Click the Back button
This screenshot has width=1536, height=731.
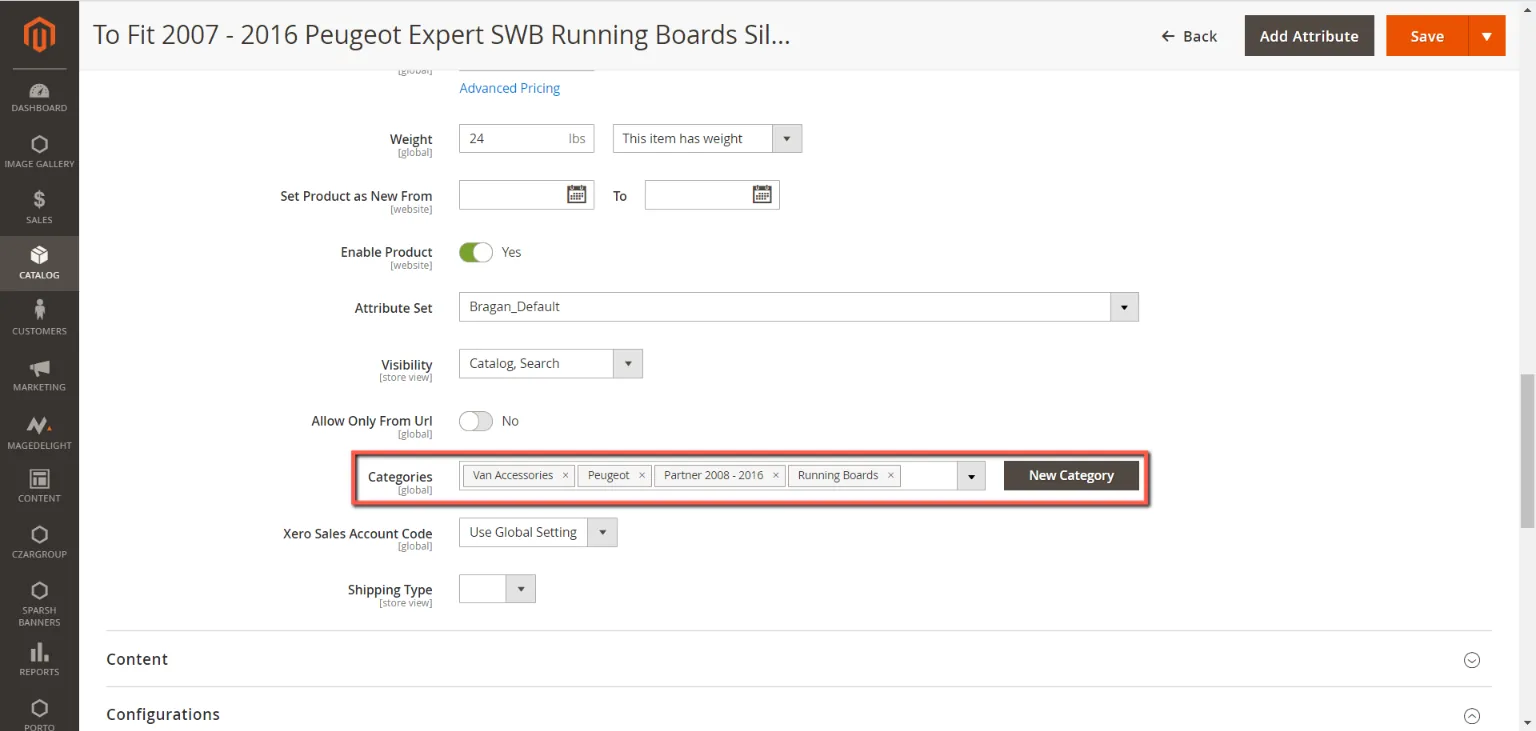pyautogui.click(x=1189, y=36)
